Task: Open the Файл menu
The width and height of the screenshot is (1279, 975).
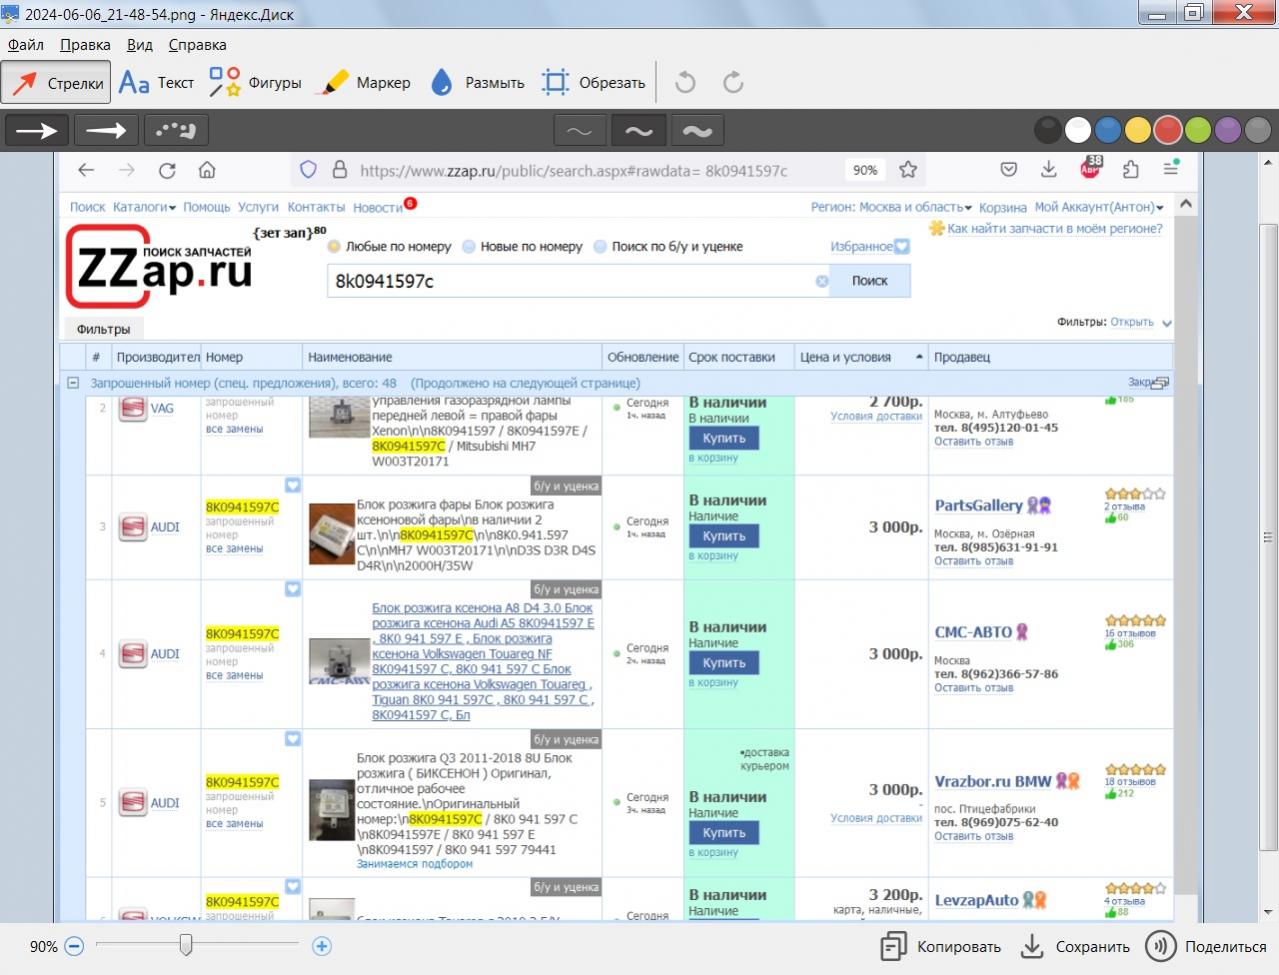Action: click(26, 45)
